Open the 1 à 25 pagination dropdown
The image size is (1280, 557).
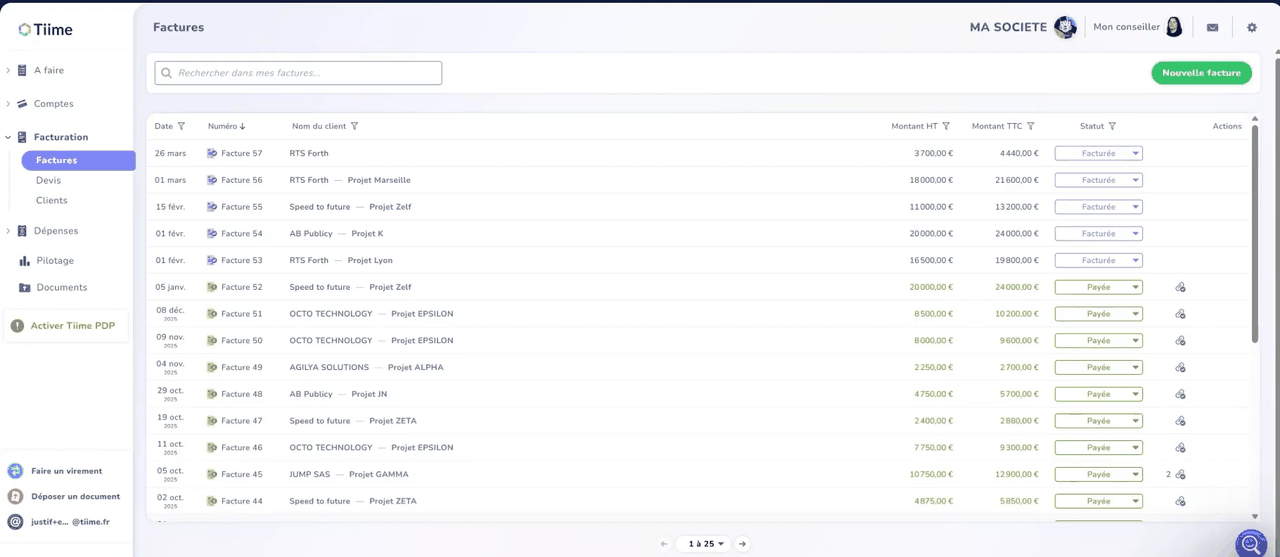tap(705, 544)
